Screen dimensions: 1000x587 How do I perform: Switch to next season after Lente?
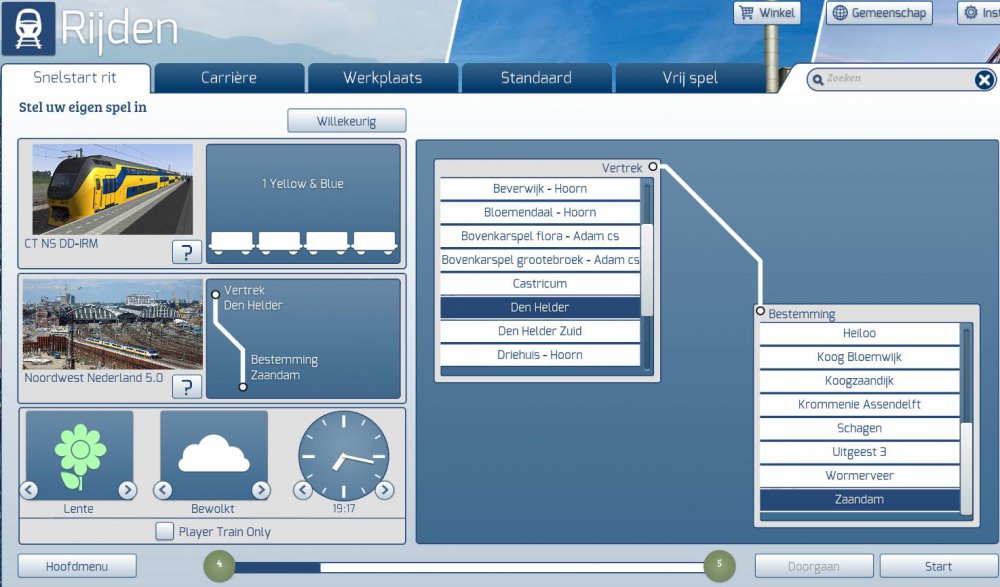click(127, 490)
